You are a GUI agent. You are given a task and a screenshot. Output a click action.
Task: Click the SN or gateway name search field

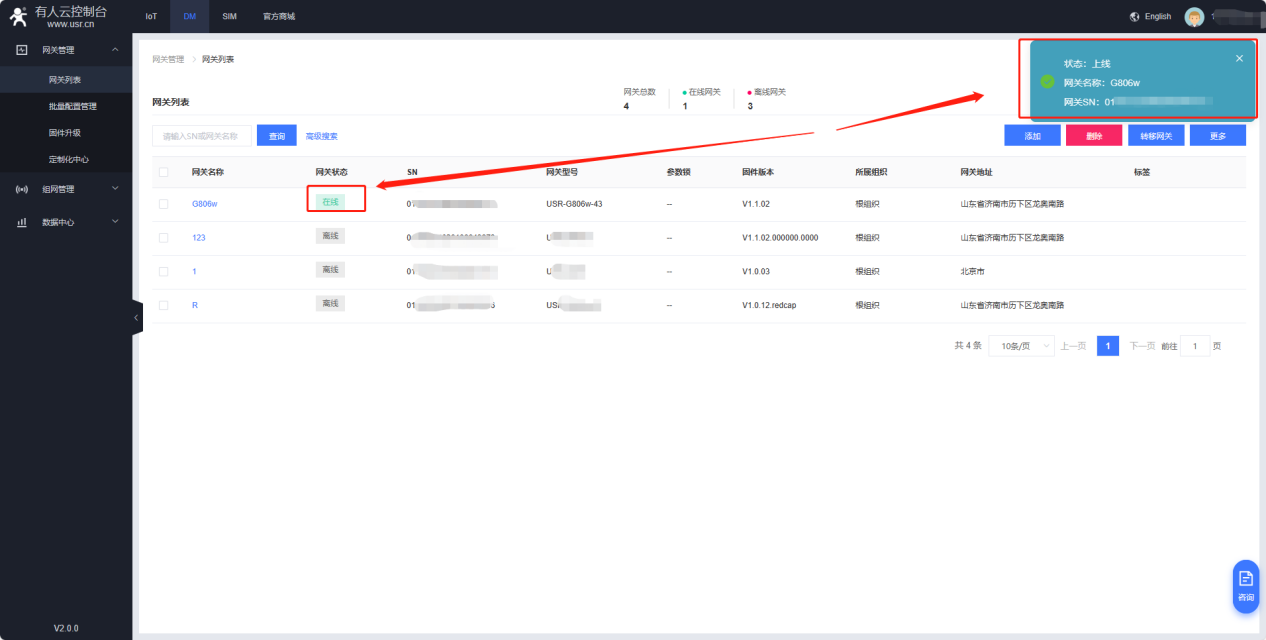[201, 136]
